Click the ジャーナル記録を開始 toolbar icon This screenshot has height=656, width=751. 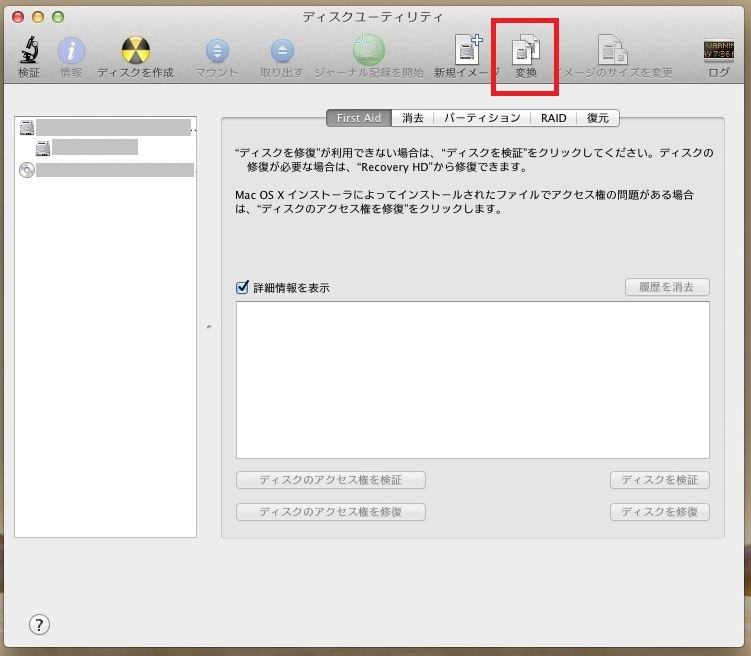[369, 50]
